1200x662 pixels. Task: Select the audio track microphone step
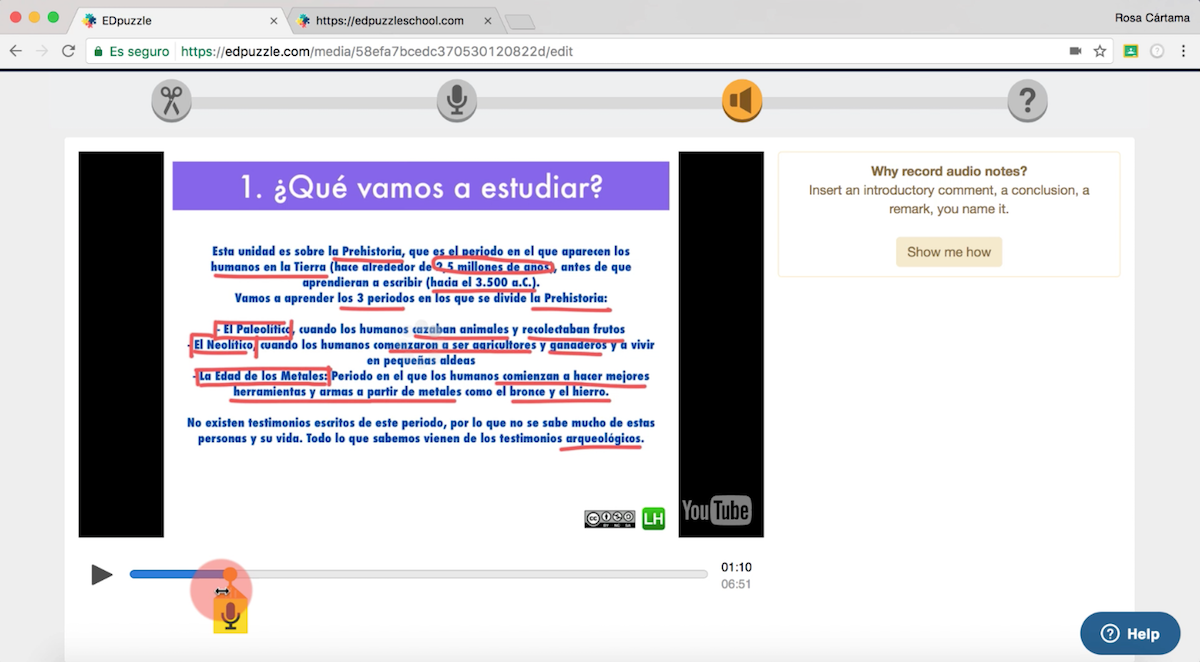(457, 101)
